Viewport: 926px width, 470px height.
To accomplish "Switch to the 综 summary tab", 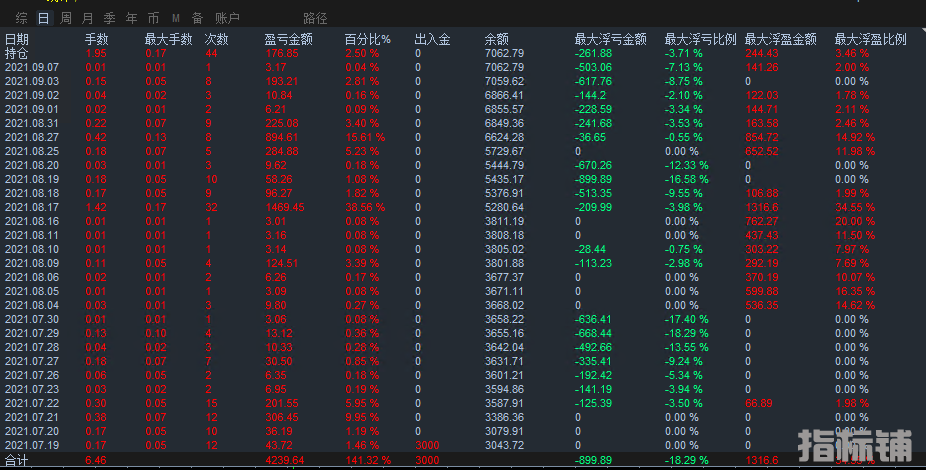I will pyautogui.click(x=22, y=18).
